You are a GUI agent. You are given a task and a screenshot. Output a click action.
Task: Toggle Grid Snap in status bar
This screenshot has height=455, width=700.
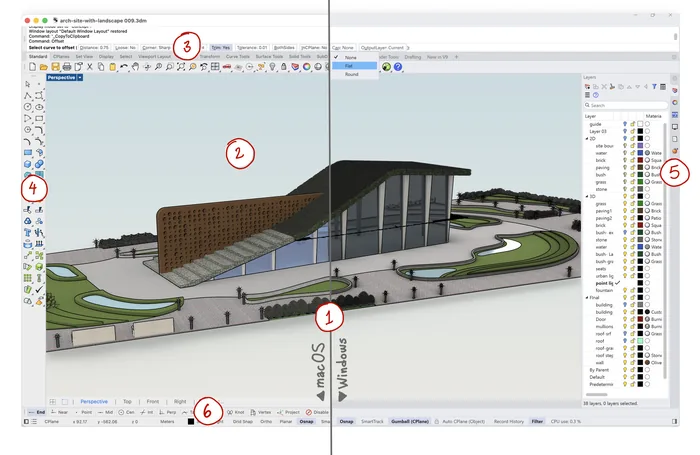(242, 422)
